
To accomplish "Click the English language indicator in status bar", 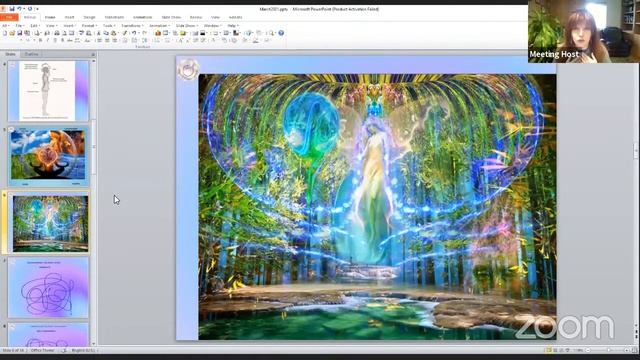I will 83,350.
